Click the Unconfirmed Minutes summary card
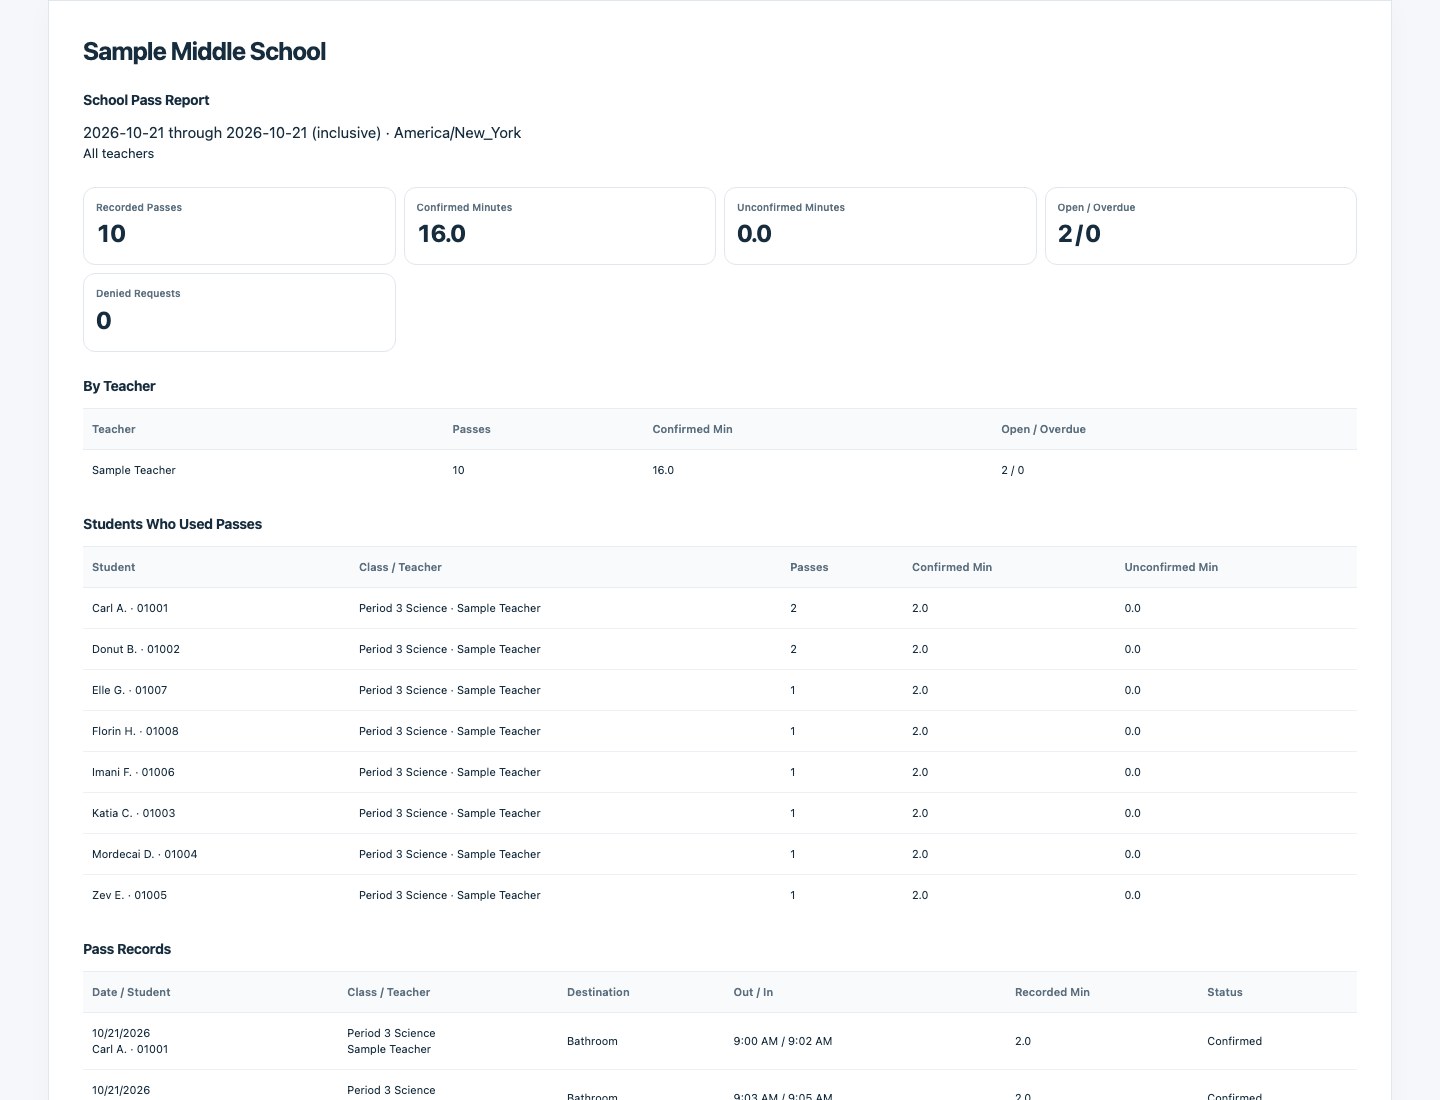The image size is (1440, 1100). [880, 226]
